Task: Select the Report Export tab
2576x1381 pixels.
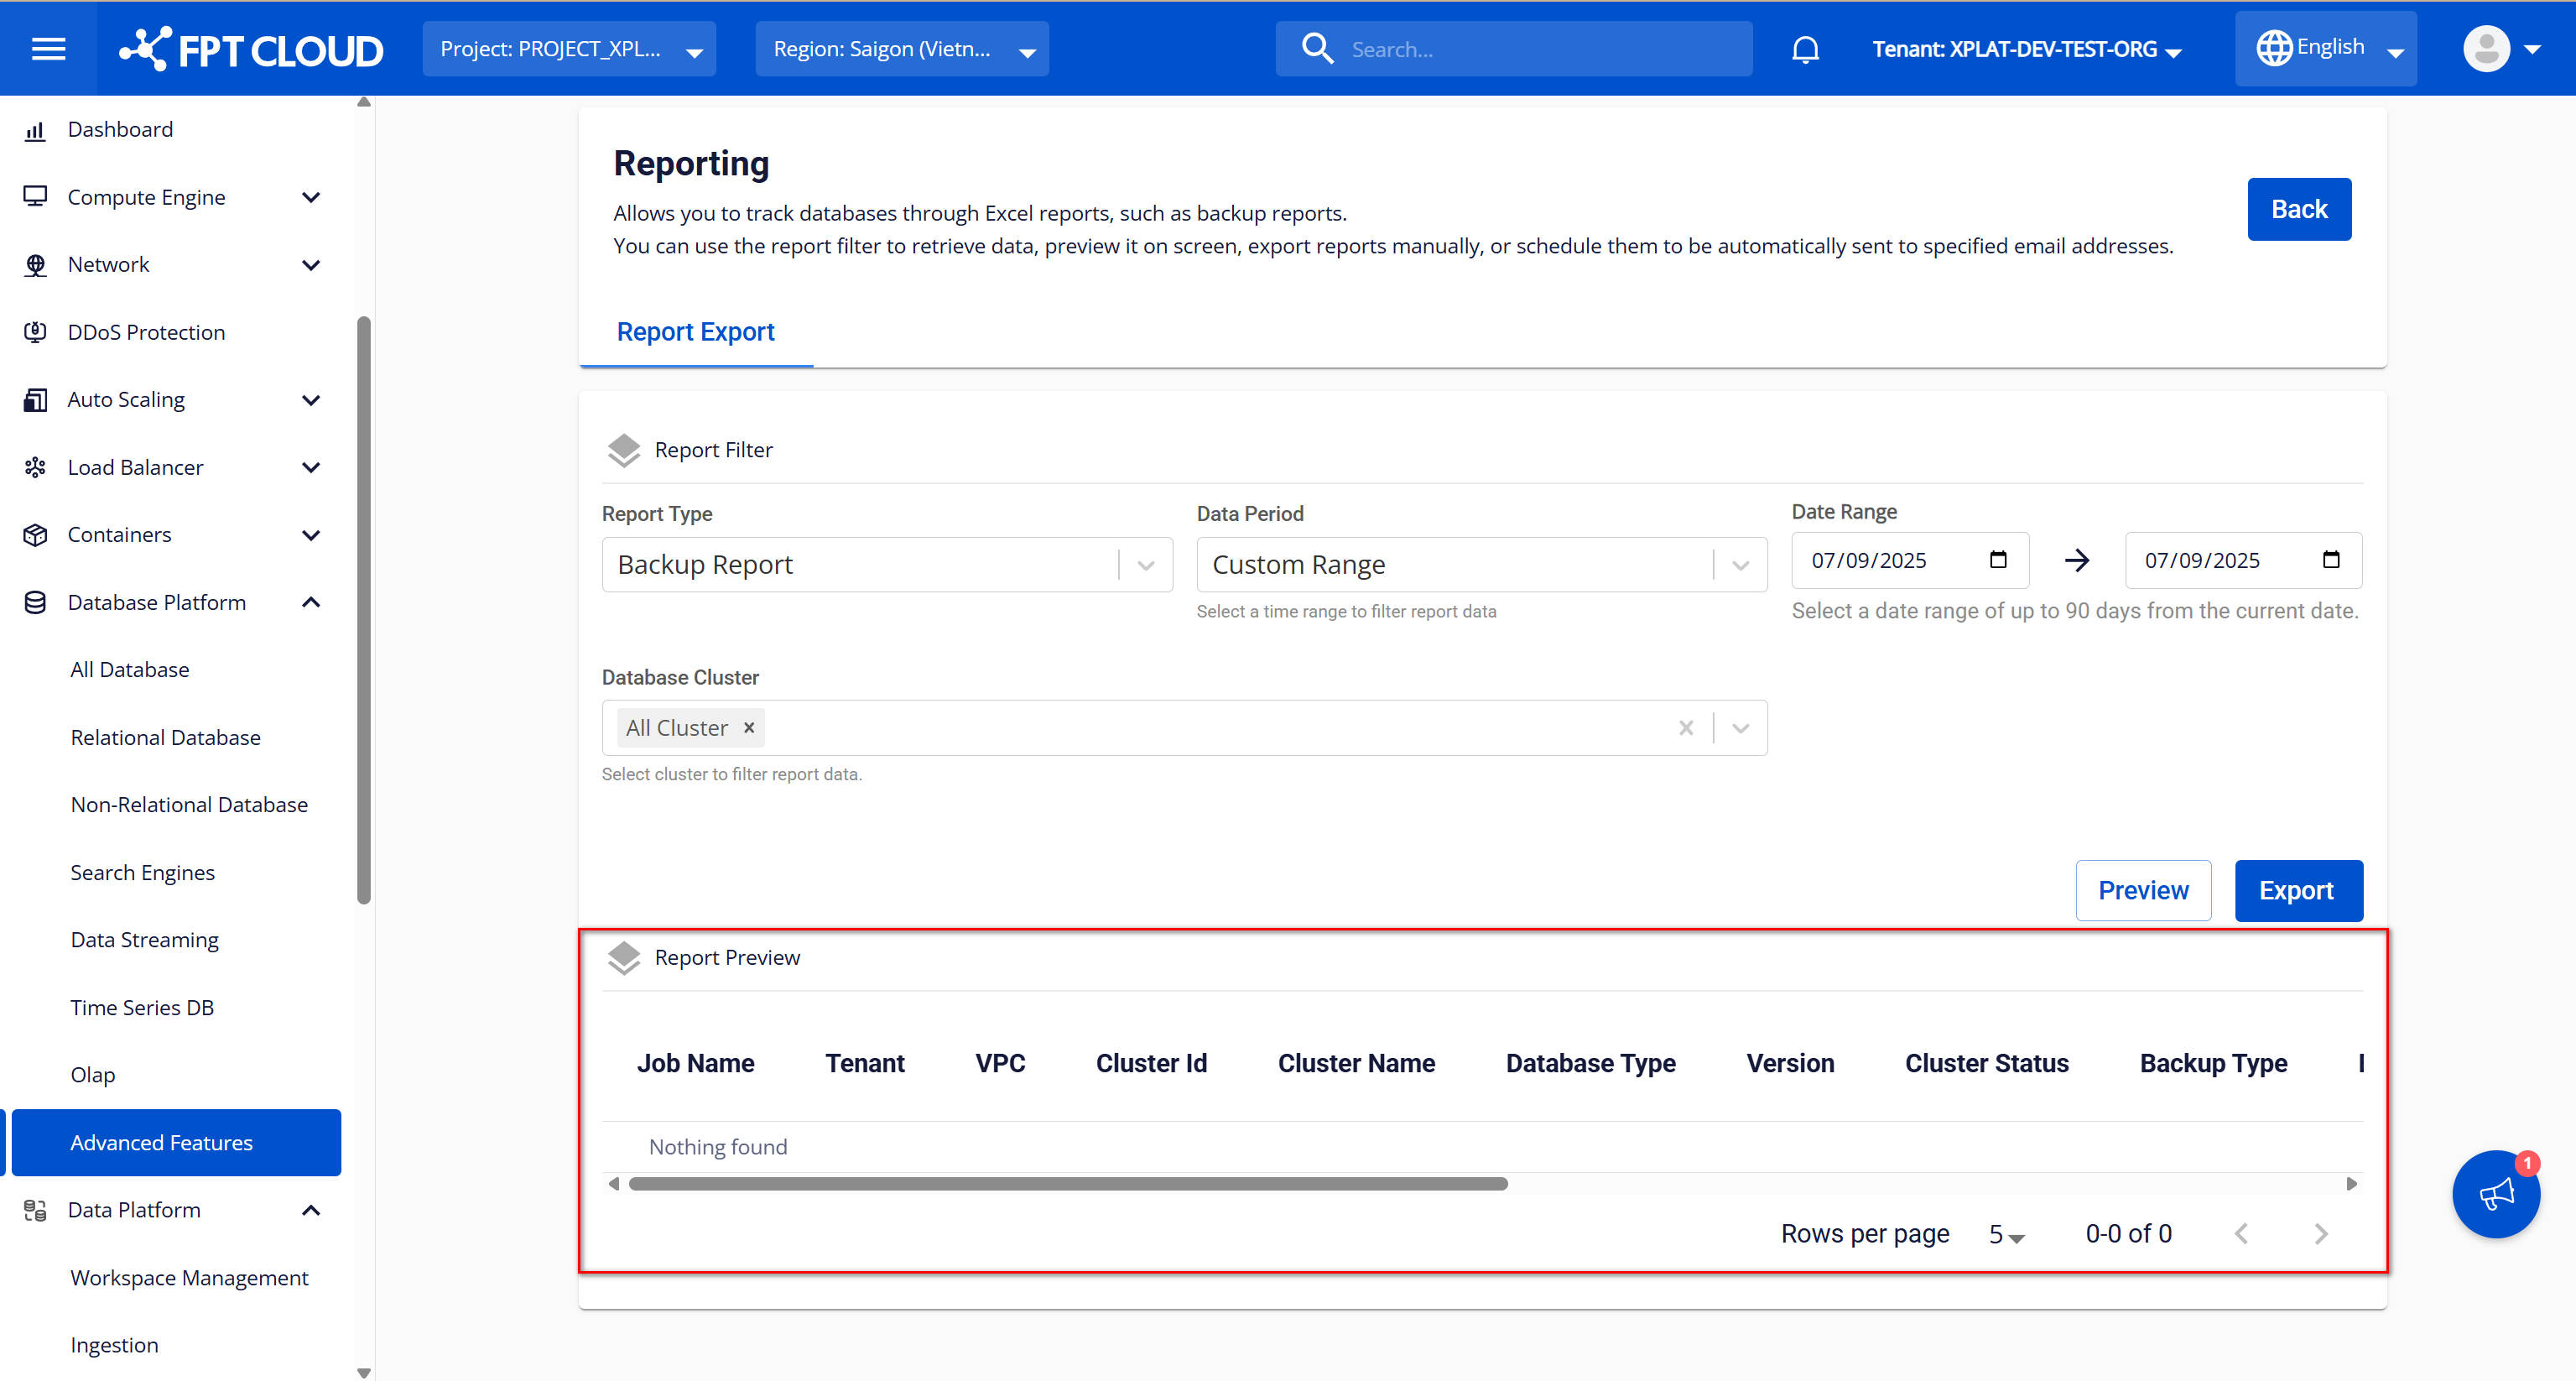Action: click(x=695, y=331)
